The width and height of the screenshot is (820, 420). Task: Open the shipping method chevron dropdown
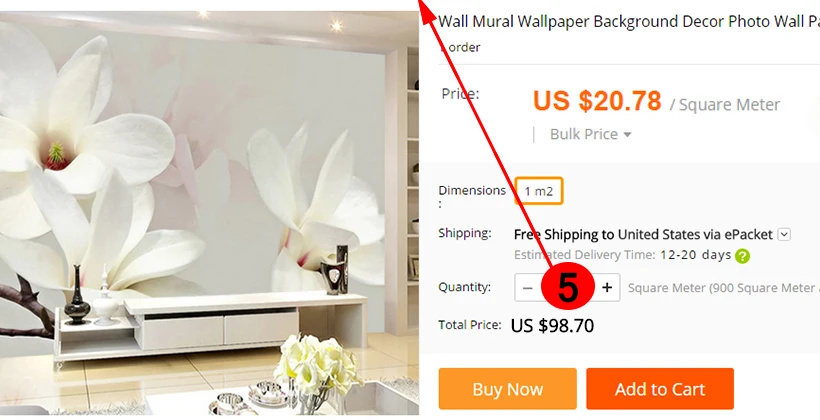click(x=784, y=234)
